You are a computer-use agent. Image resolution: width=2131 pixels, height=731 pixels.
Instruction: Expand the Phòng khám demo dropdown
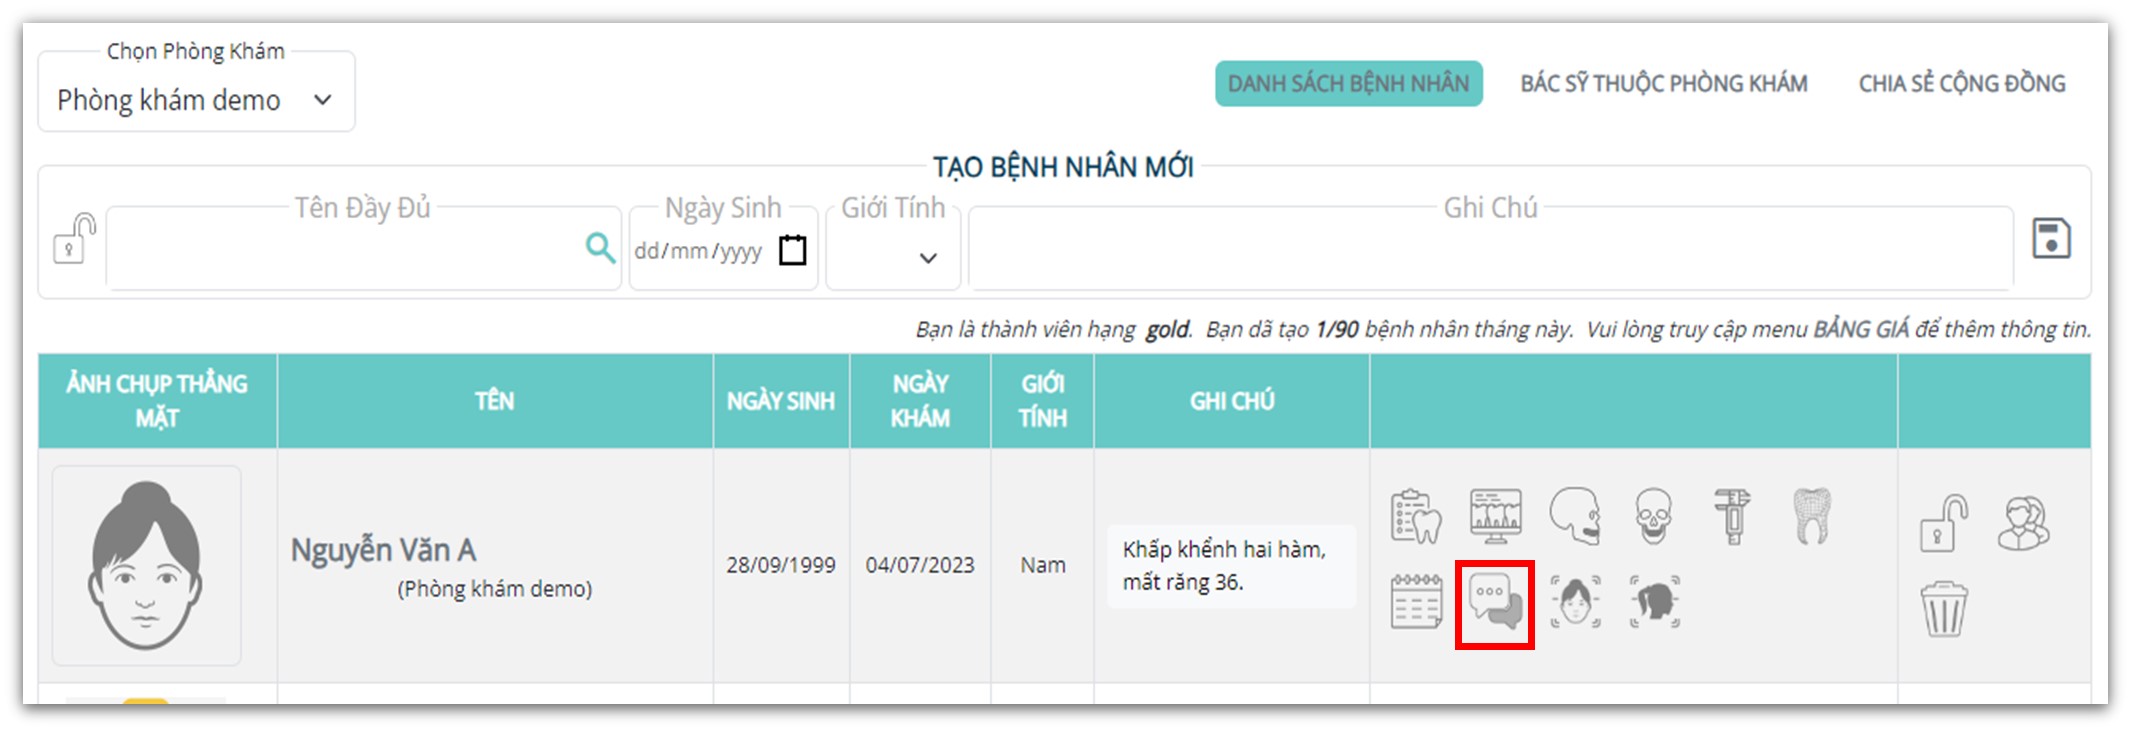tap(196, 100)
